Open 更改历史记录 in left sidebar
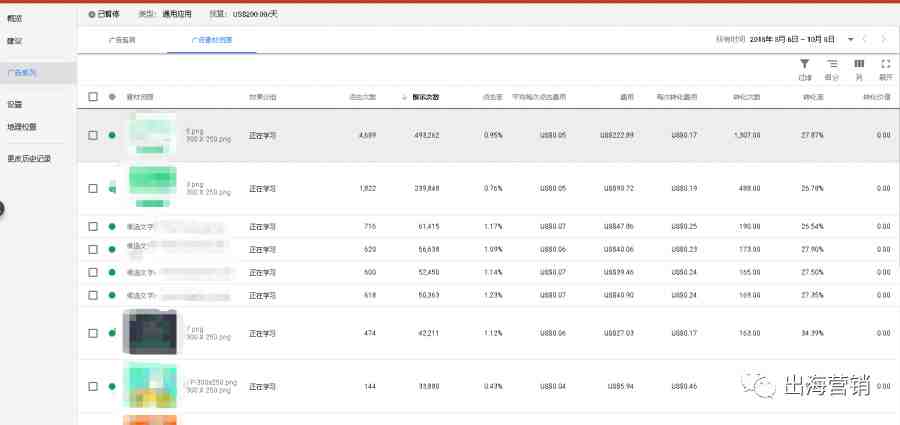Viewport: 900px width, 425px height. click(29, 159)
